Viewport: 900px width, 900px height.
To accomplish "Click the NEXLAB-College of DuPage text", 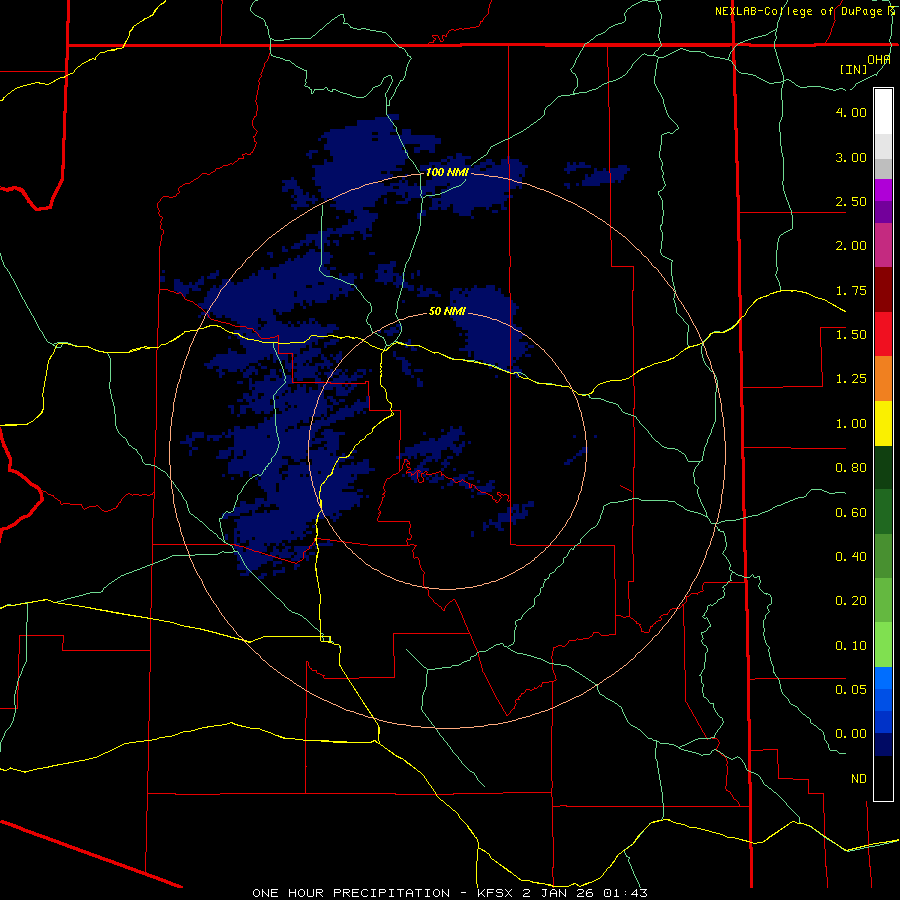I will (798, 11).
